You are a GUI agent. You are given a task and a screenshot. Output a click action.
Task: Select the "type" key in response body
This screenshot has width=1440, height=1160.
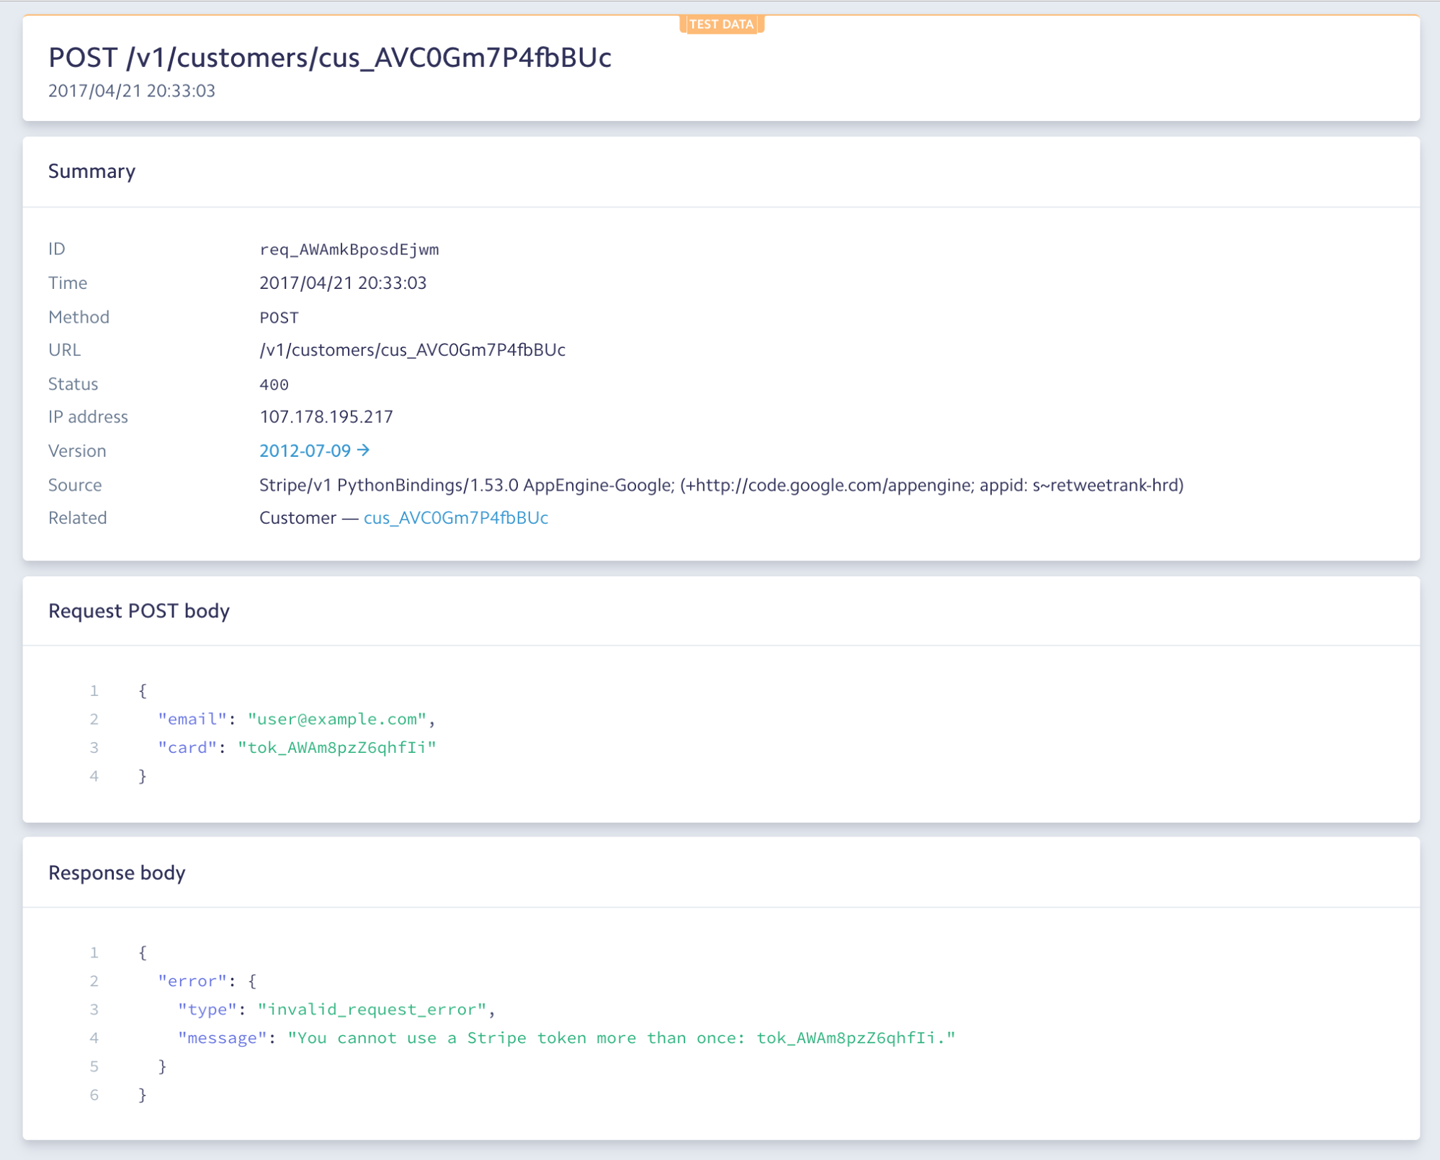(208, 1010)
